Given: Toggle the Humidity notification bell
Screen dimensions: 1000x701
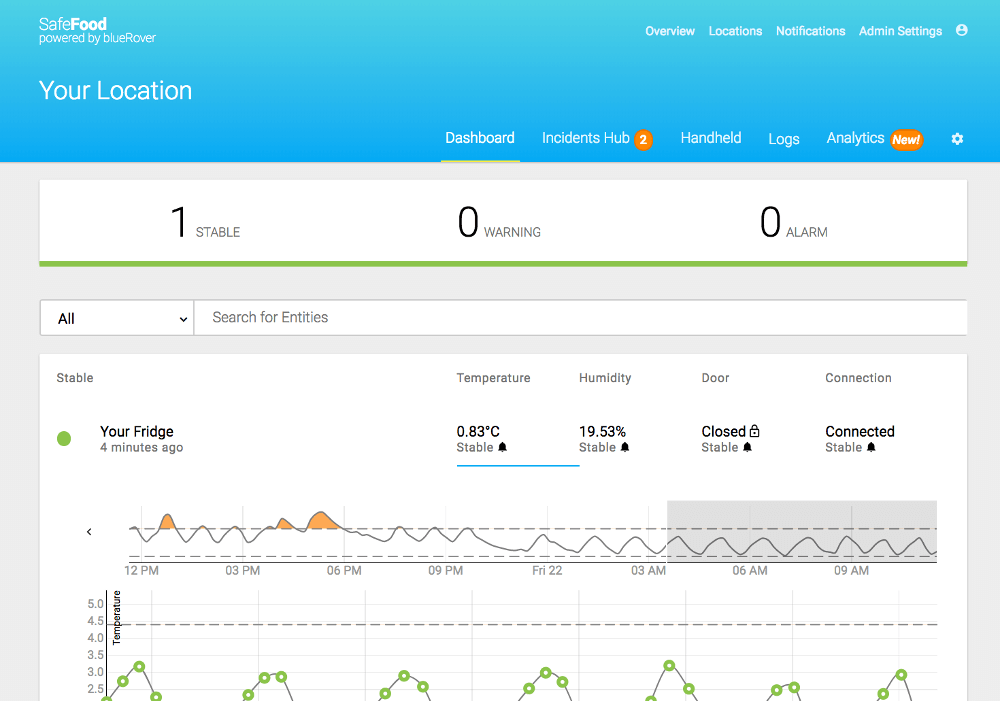Looking at the screenshot, I should 627,448.
